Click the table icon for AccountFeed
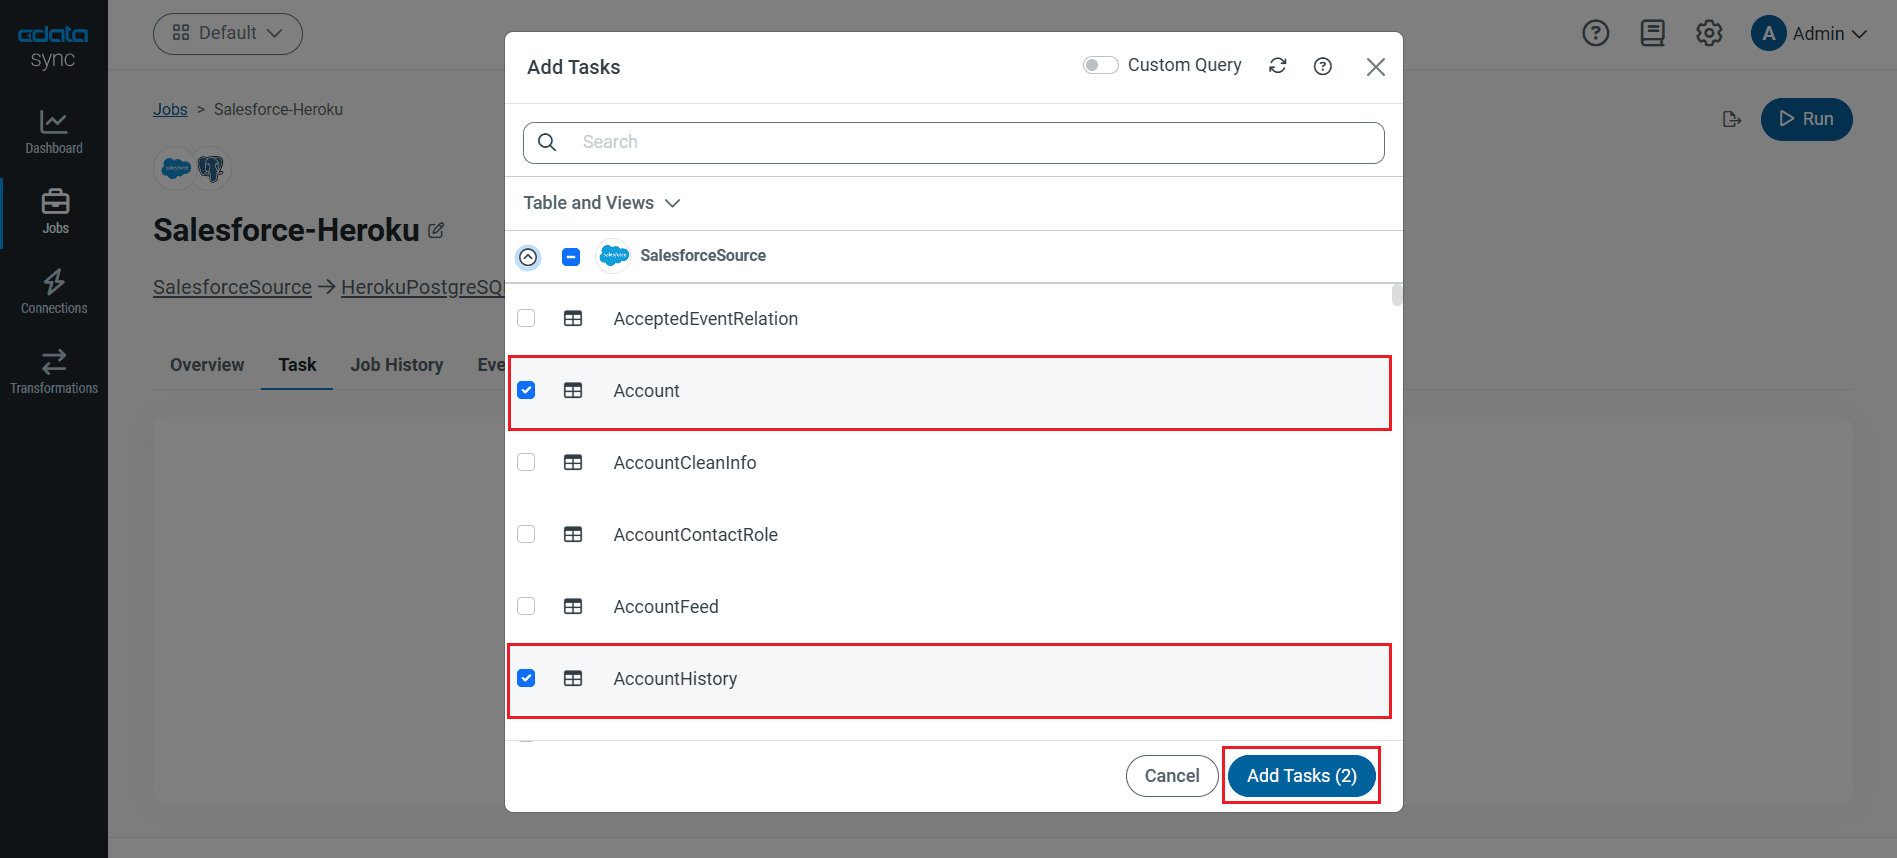 click(573, 607)
